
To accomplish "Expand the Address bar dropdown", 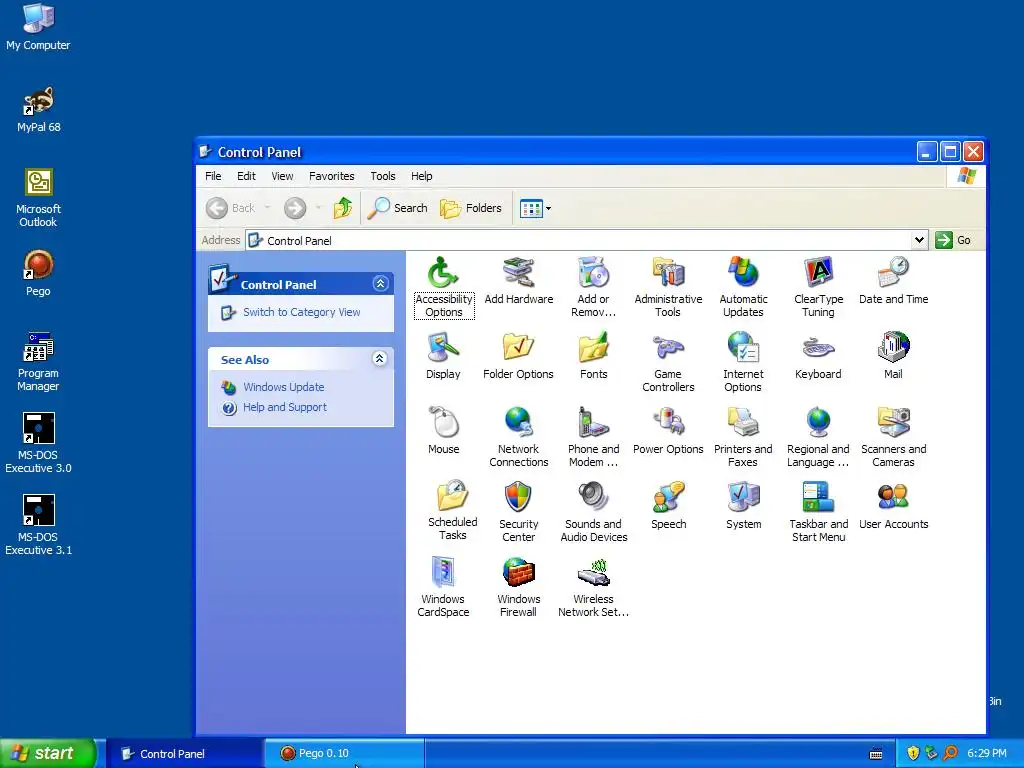I will click(919, 240).
